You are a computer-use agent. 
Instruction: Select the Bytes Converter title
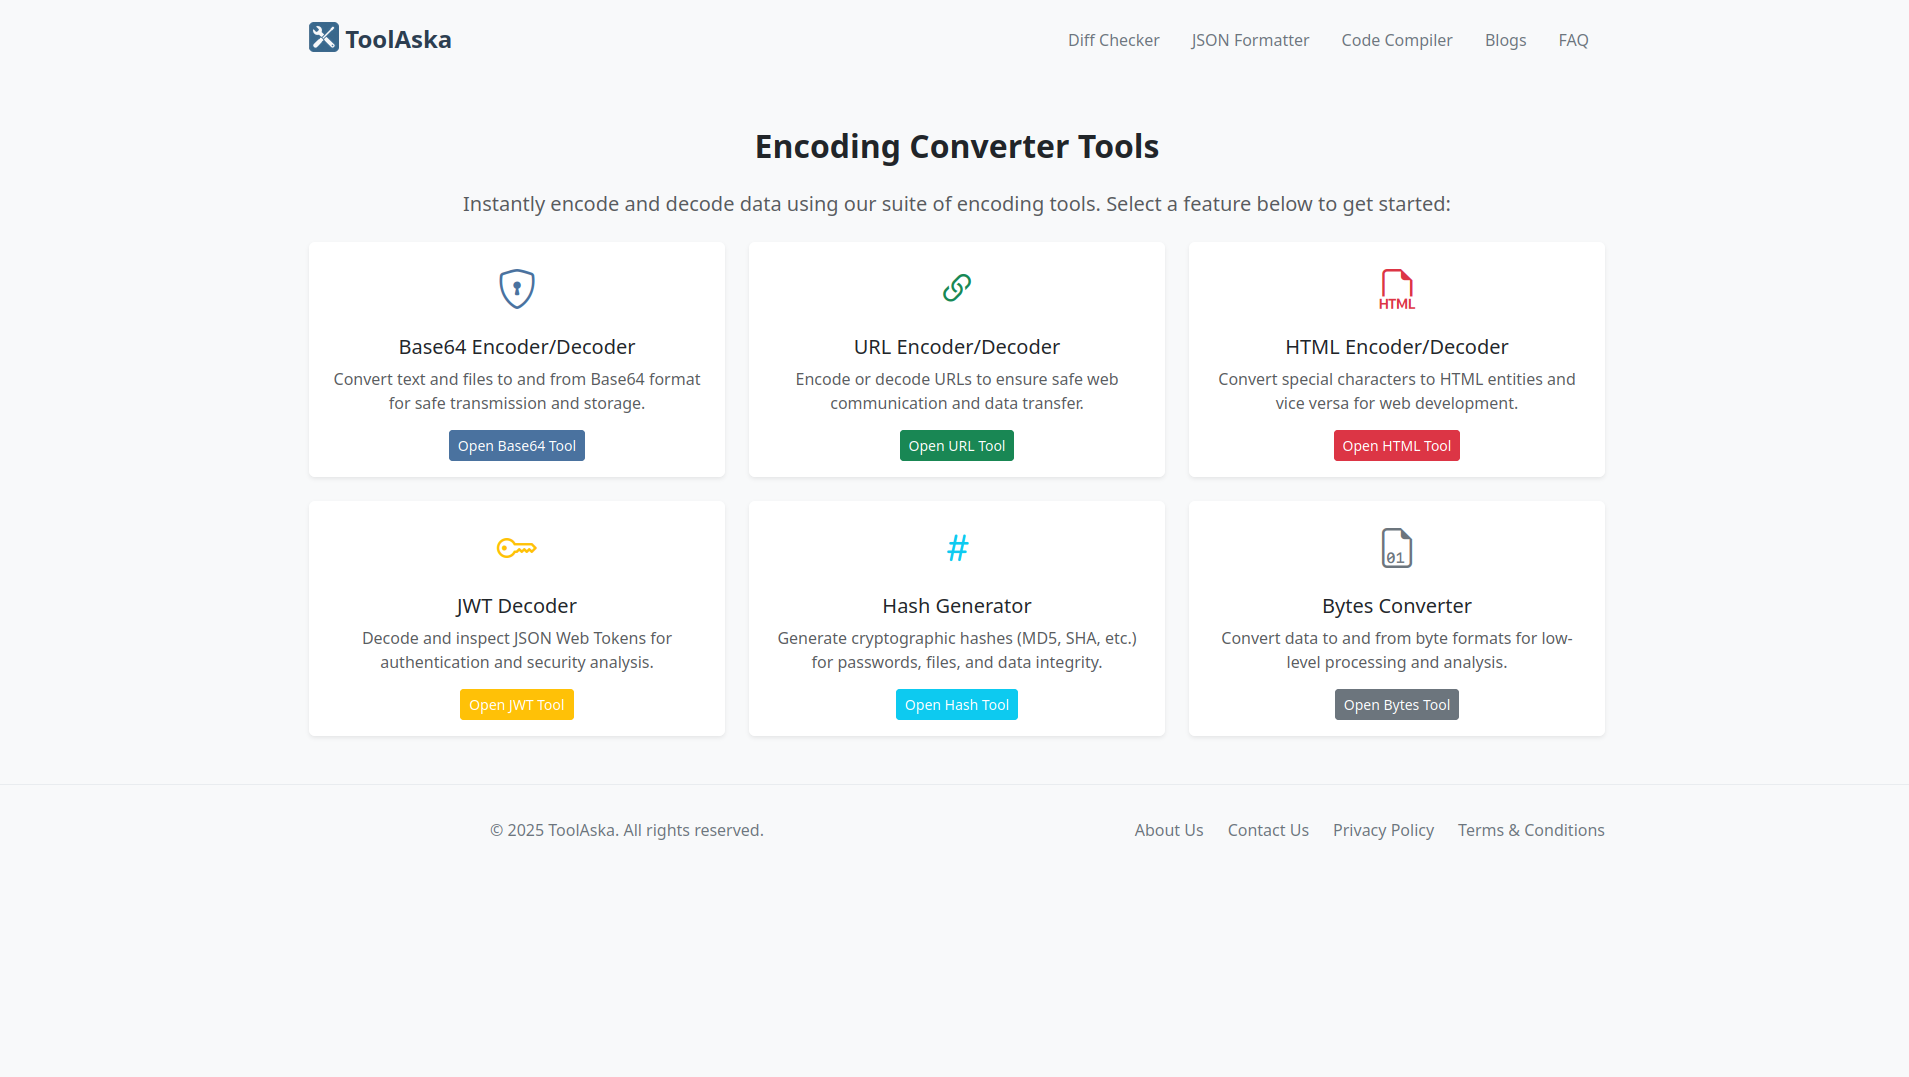(1397, 606)
